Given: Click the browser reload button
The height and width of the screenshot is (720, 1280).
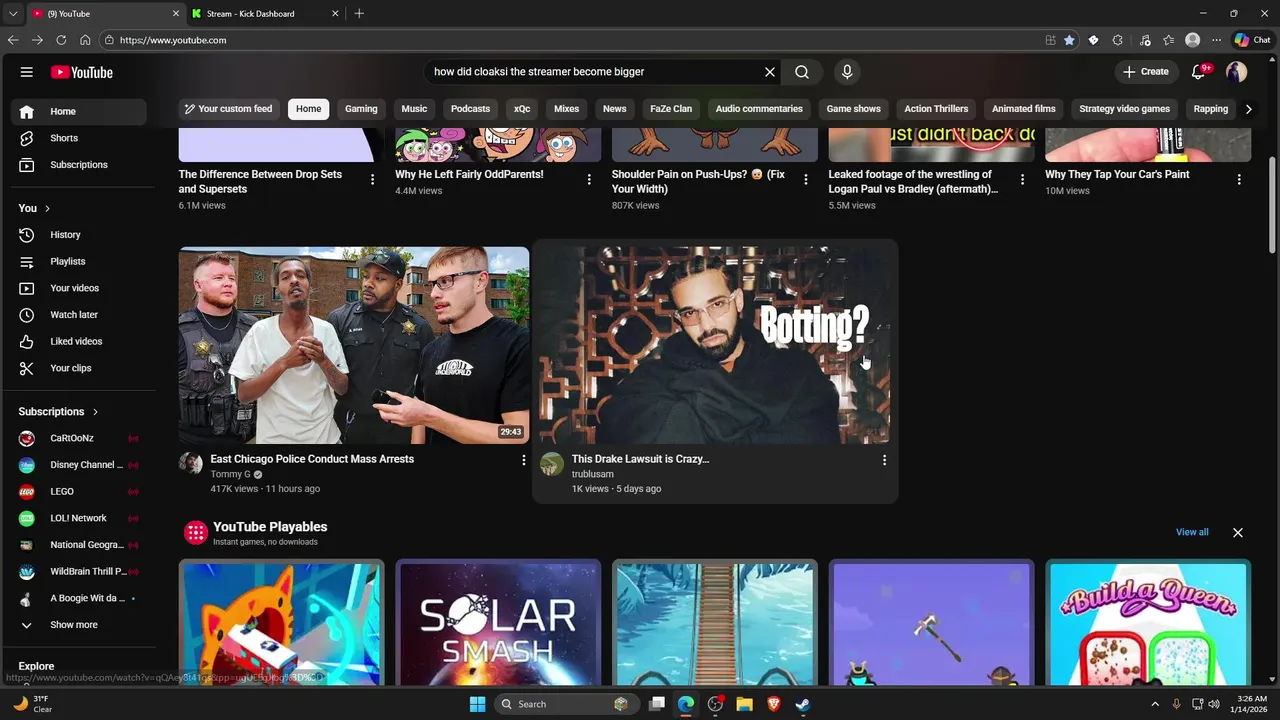Looking at the screenshot, I should coord(61,40).
